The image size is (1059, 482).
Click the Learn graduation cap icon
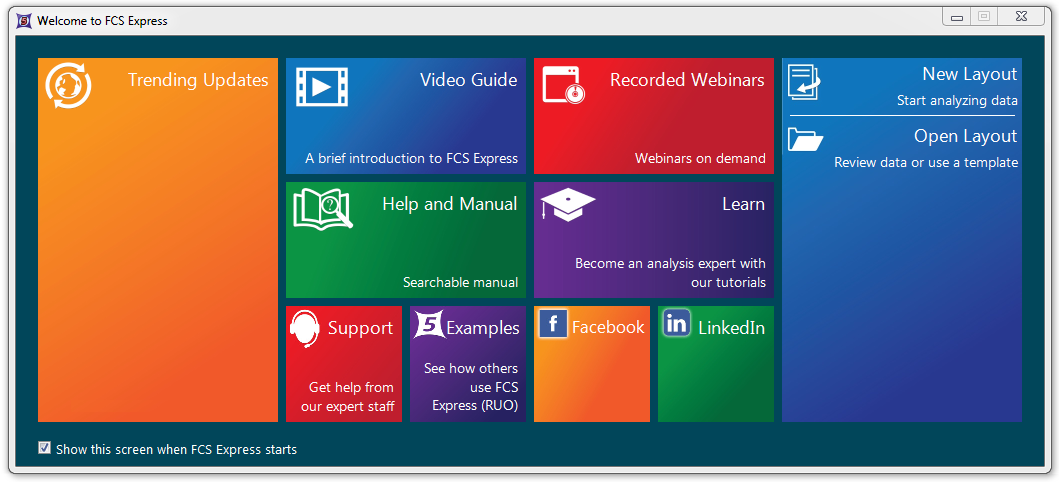567,205
